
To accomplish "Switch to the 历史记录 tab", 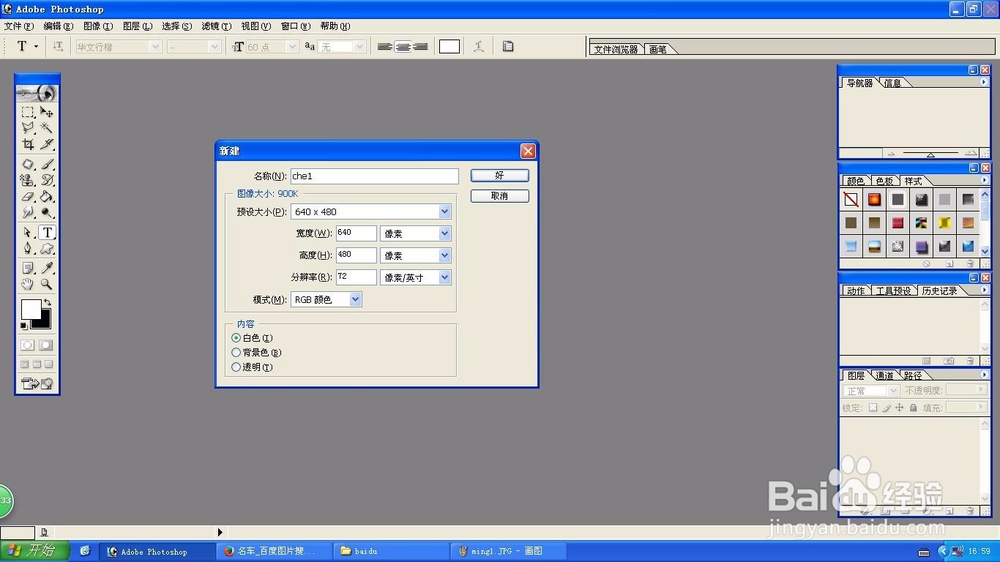I will click(x=939, y=291).
